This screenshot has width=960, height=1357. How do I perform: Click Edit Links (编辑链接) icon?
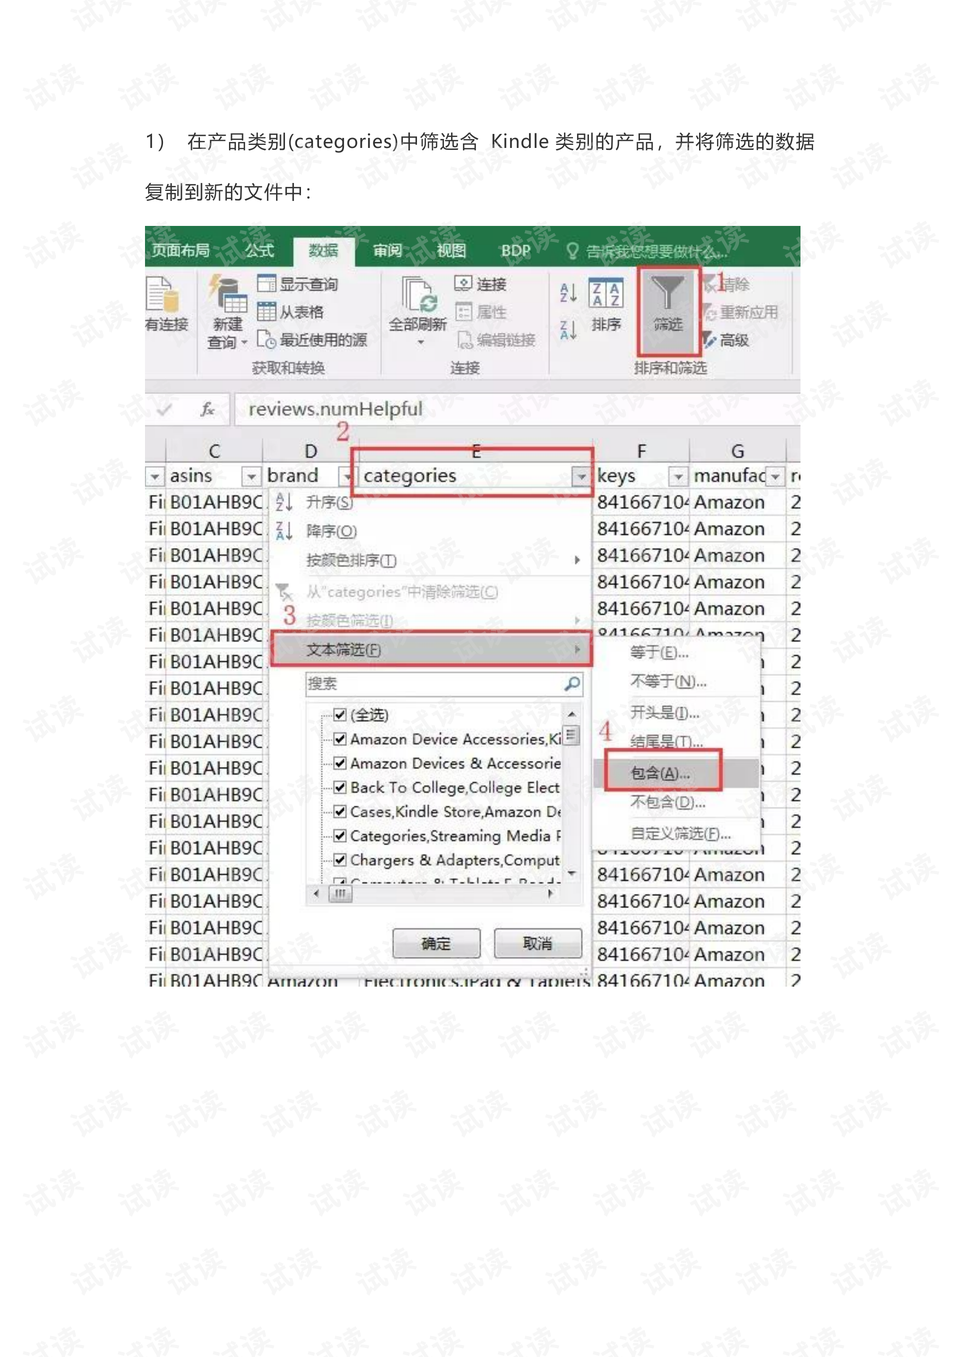pos(463,340)
